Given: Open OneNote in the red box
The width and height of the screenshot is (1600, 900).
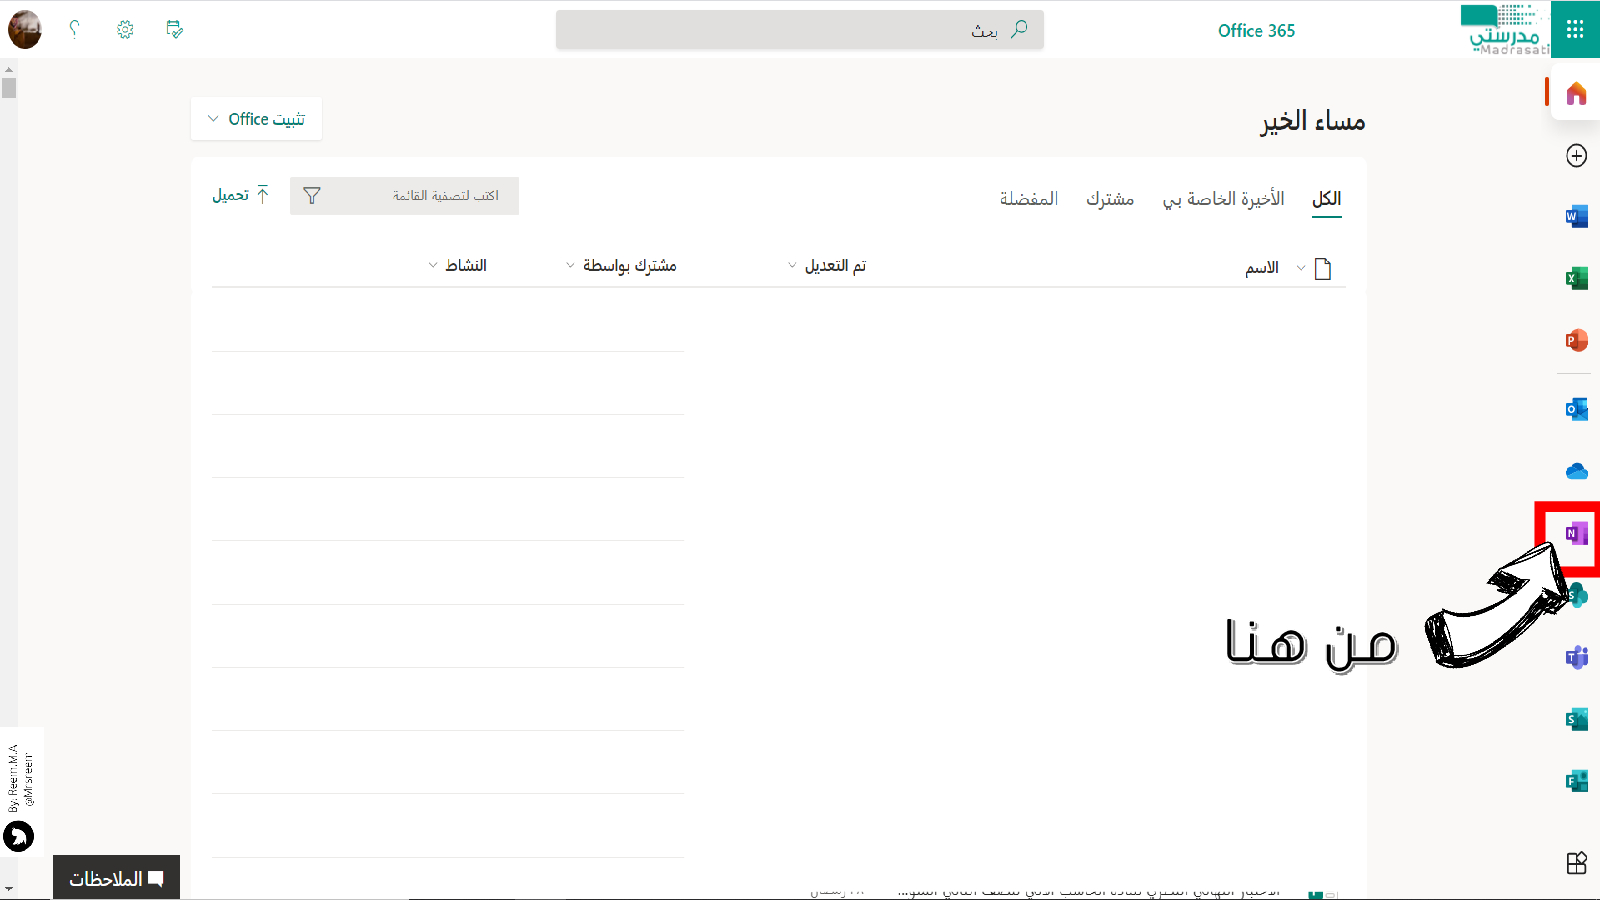Looking at the screenshot, I should (x=1576, y=534).
